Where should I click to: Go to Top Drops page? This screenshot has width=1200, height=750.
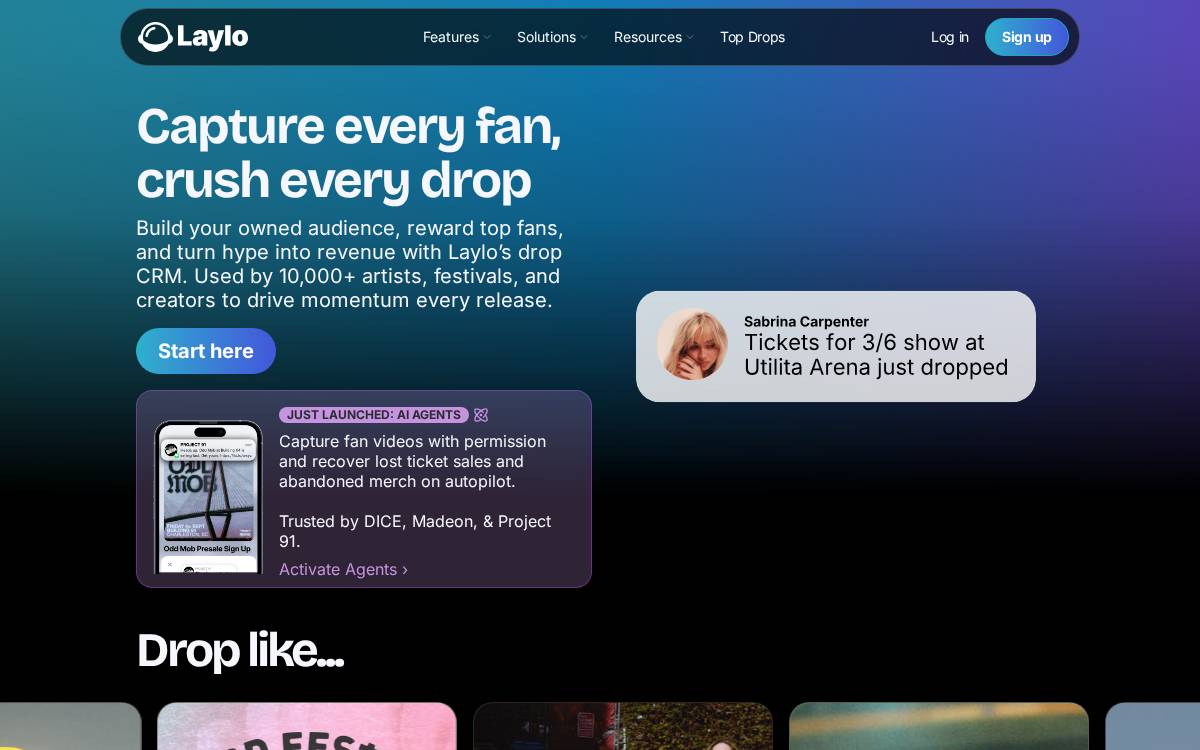pyautogui.click(x=752, y=37)
